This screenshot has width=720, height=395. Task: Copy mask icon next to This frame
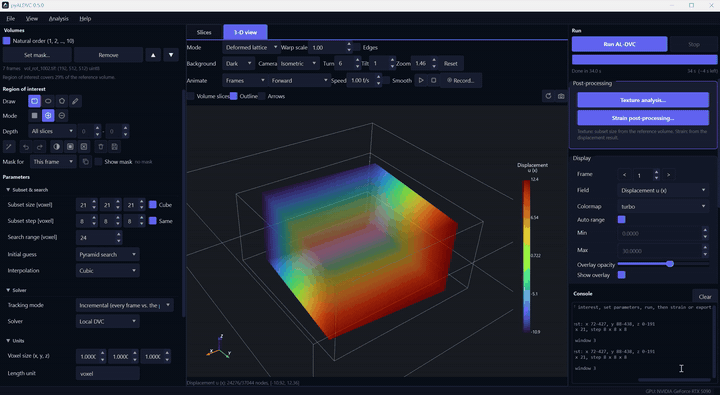[85, 162]
